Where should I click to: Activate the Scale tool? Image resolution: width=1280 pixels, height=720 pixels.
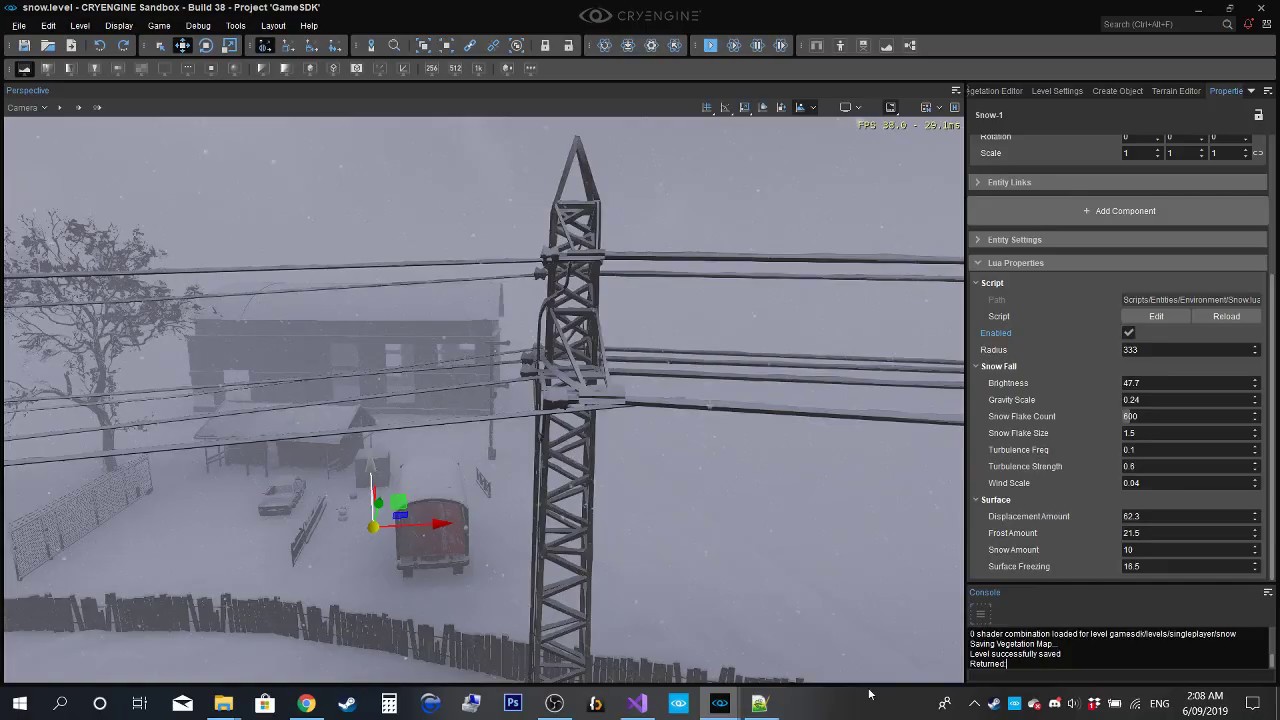pyautogui.click(x=230, y=45)
